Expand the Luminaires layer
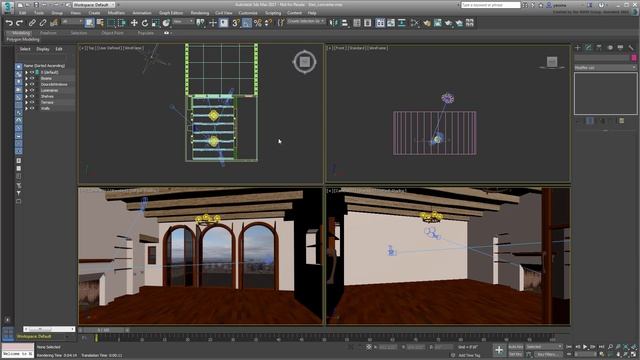This screenshot has width=640, height=360. tap(27, 91)
